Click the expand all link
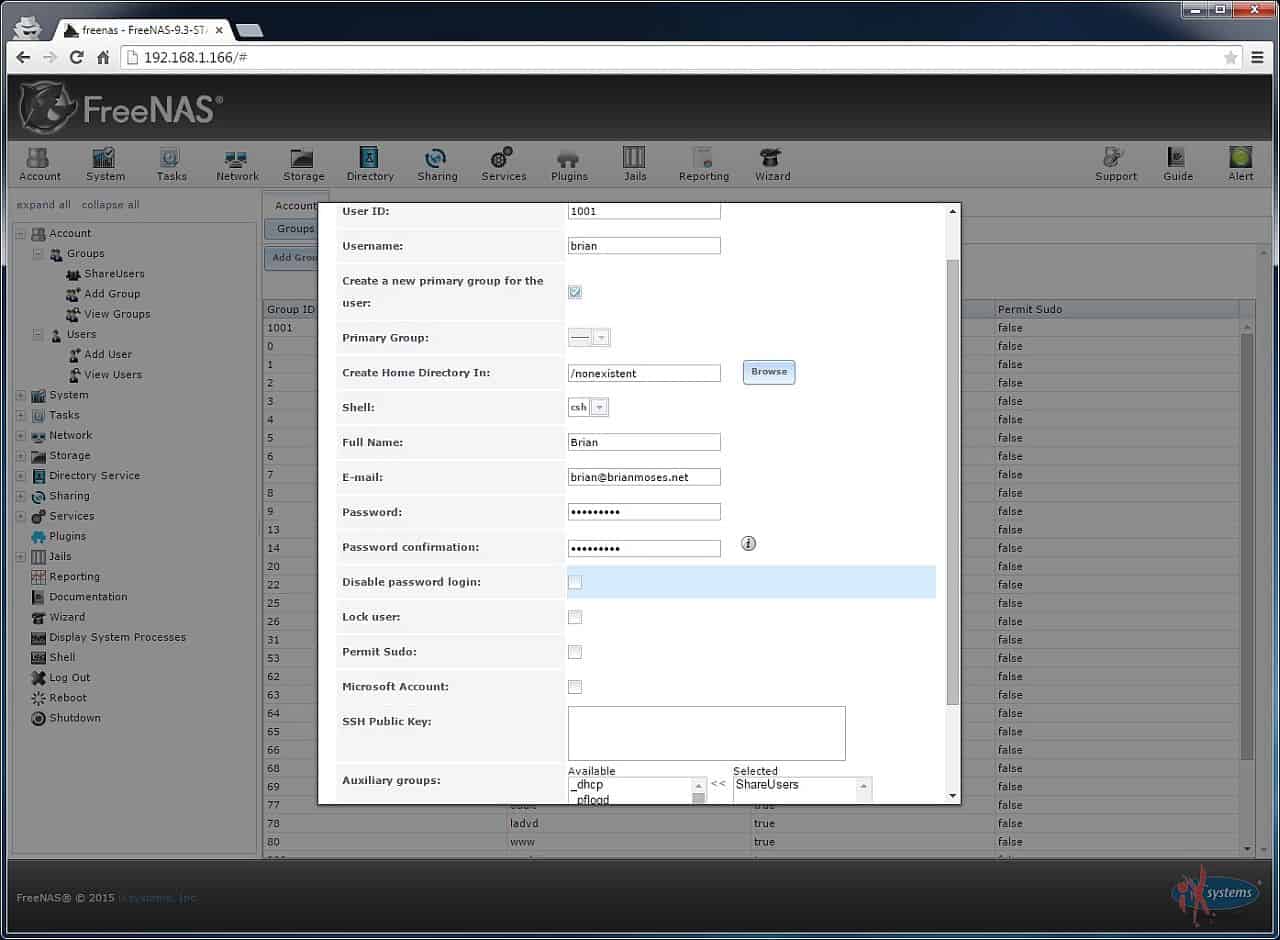1280x940 pixels. point(43,205)
